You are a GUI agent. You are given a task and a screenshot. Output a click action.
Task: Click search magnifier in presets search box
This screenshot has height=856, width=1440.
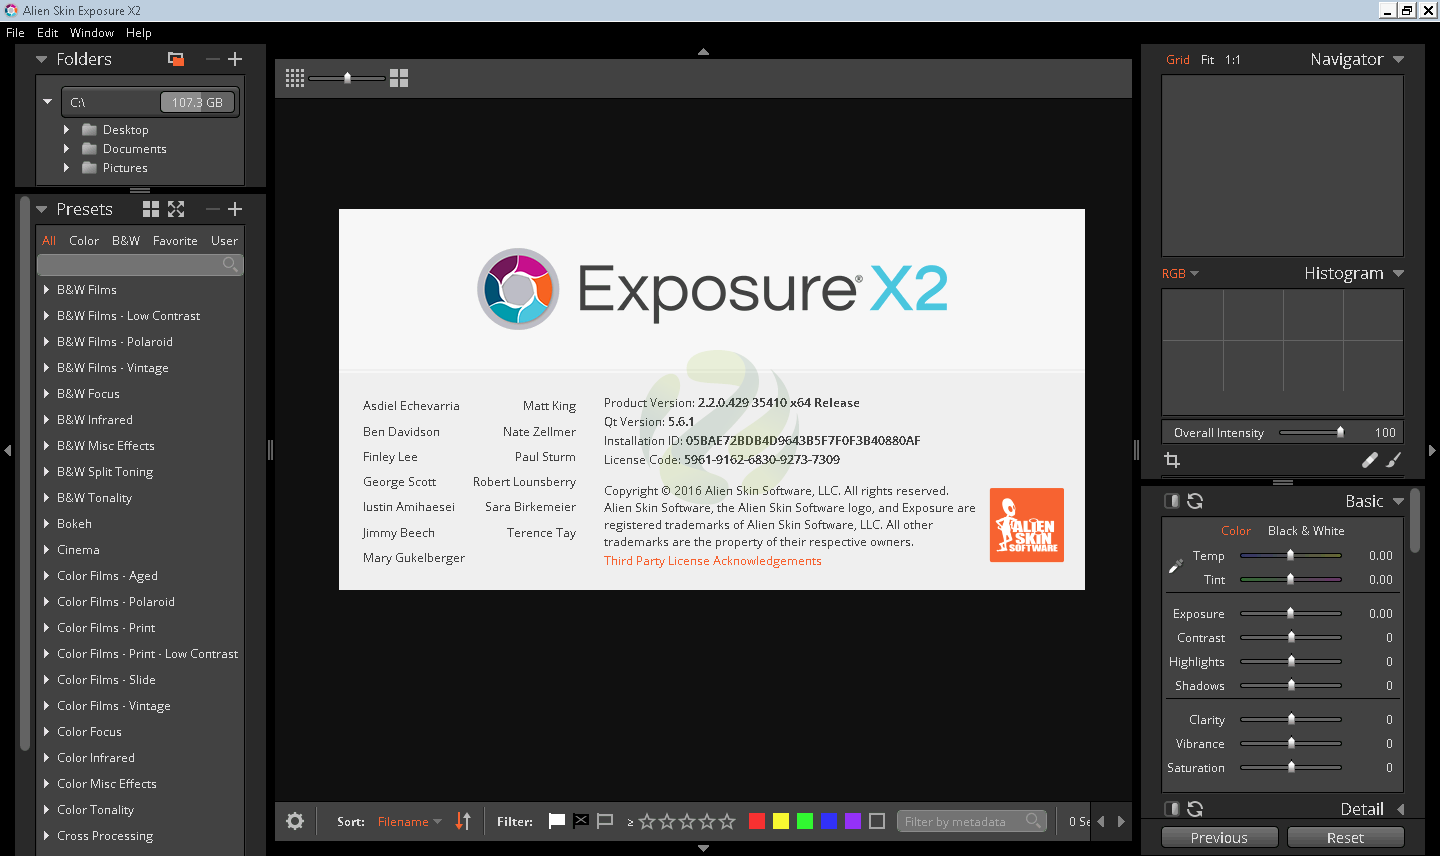230,264
